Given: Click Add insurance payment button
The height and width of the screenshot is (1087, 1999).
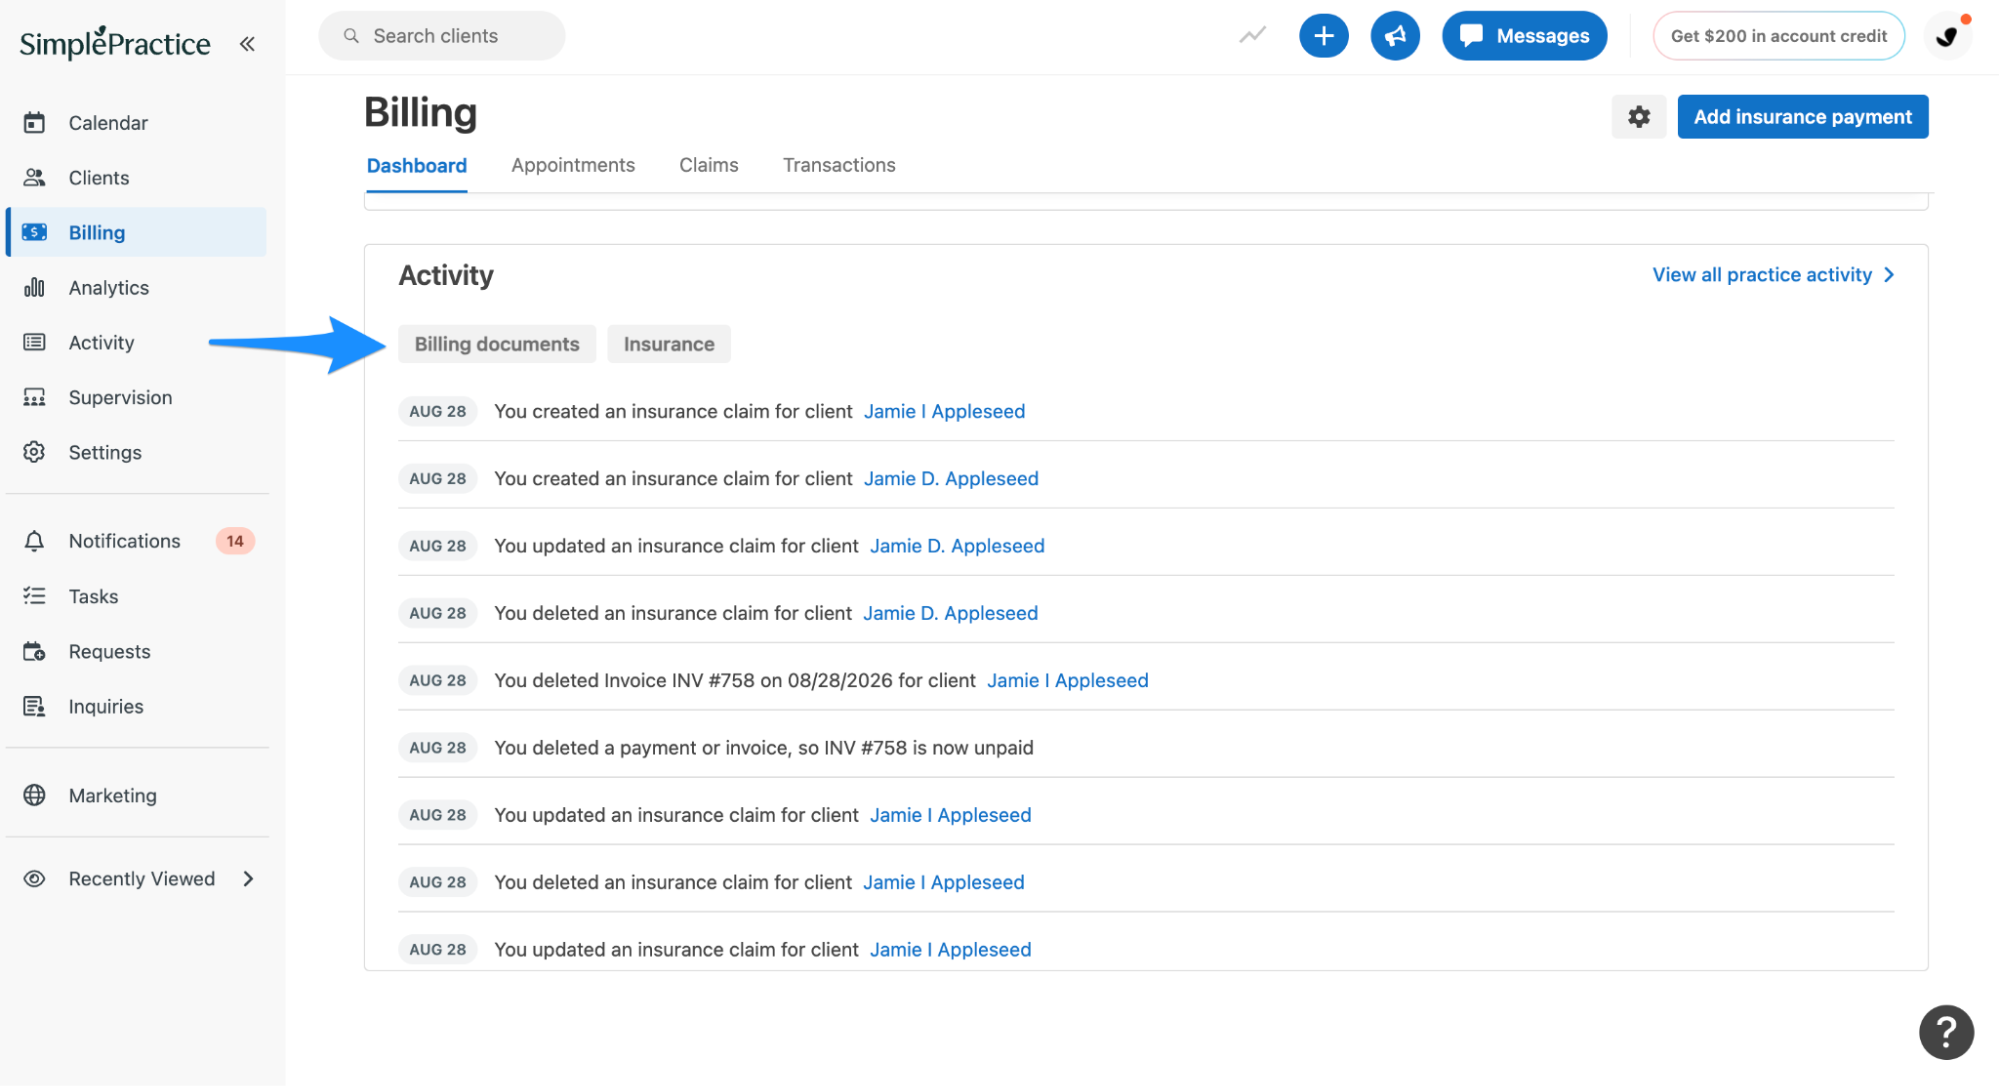Looking at the screenshot, I should [1802, 117].
